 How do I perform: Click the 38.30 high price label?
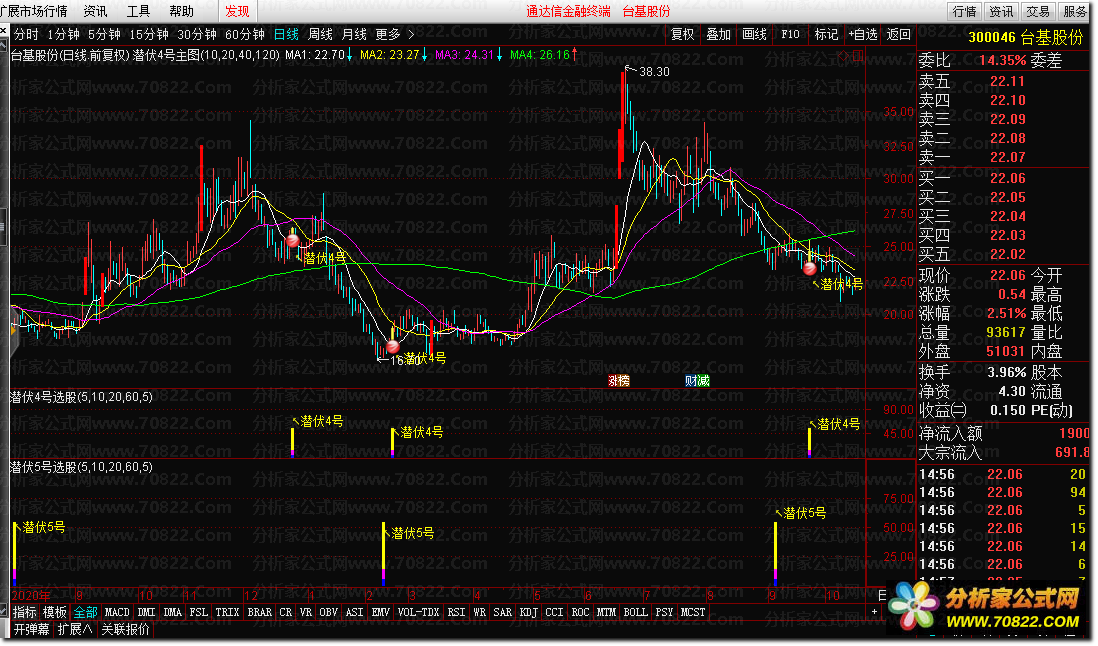point(654,71)
